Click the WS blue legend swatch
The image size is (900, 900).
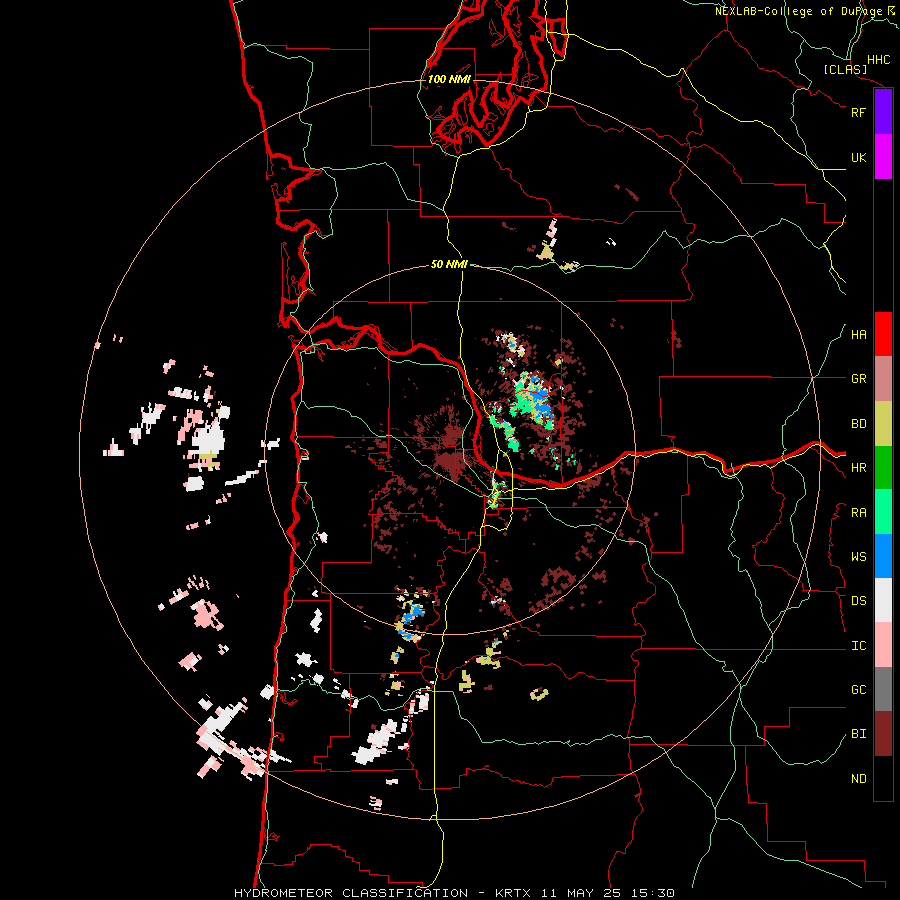pos(883,556)
